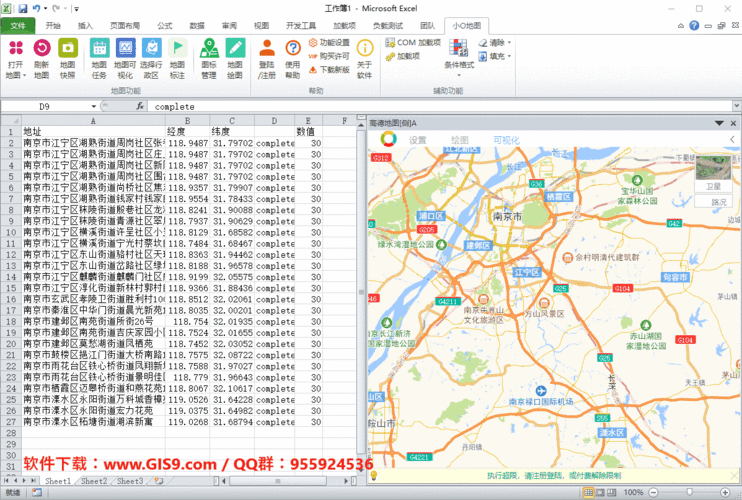742x500 pixels.
Task: Click the 100% zoom level button
Action: click(633, 492)
